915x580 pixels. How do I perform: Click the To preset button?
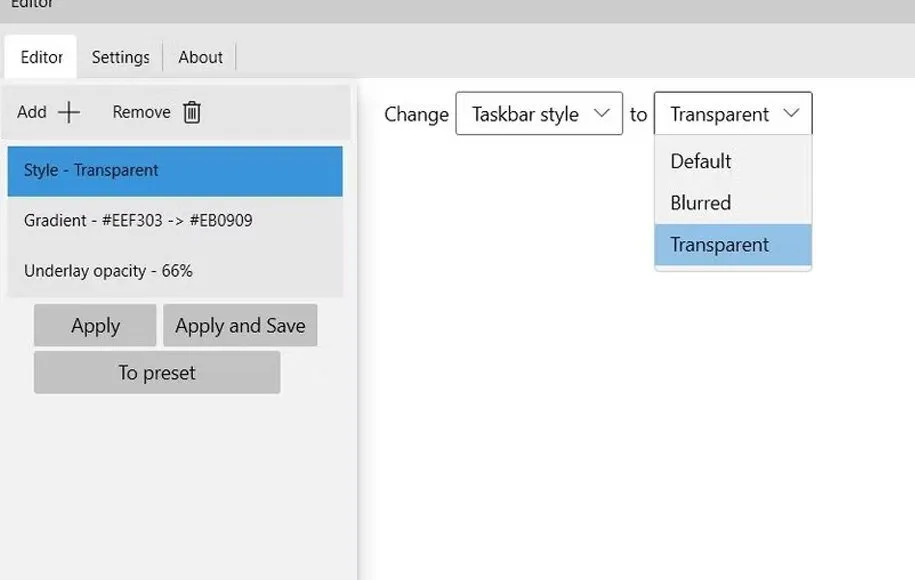point(157,373)
